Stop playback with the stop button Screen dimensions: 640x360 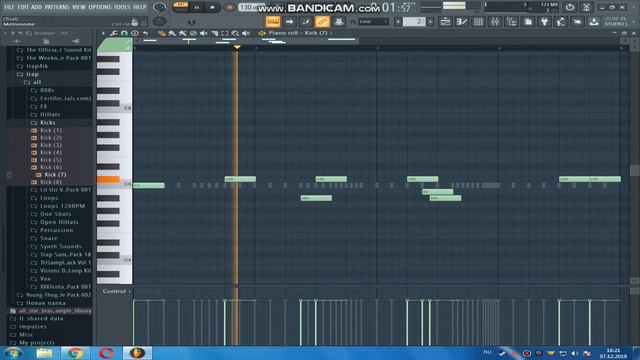click(x=212, y=7)
